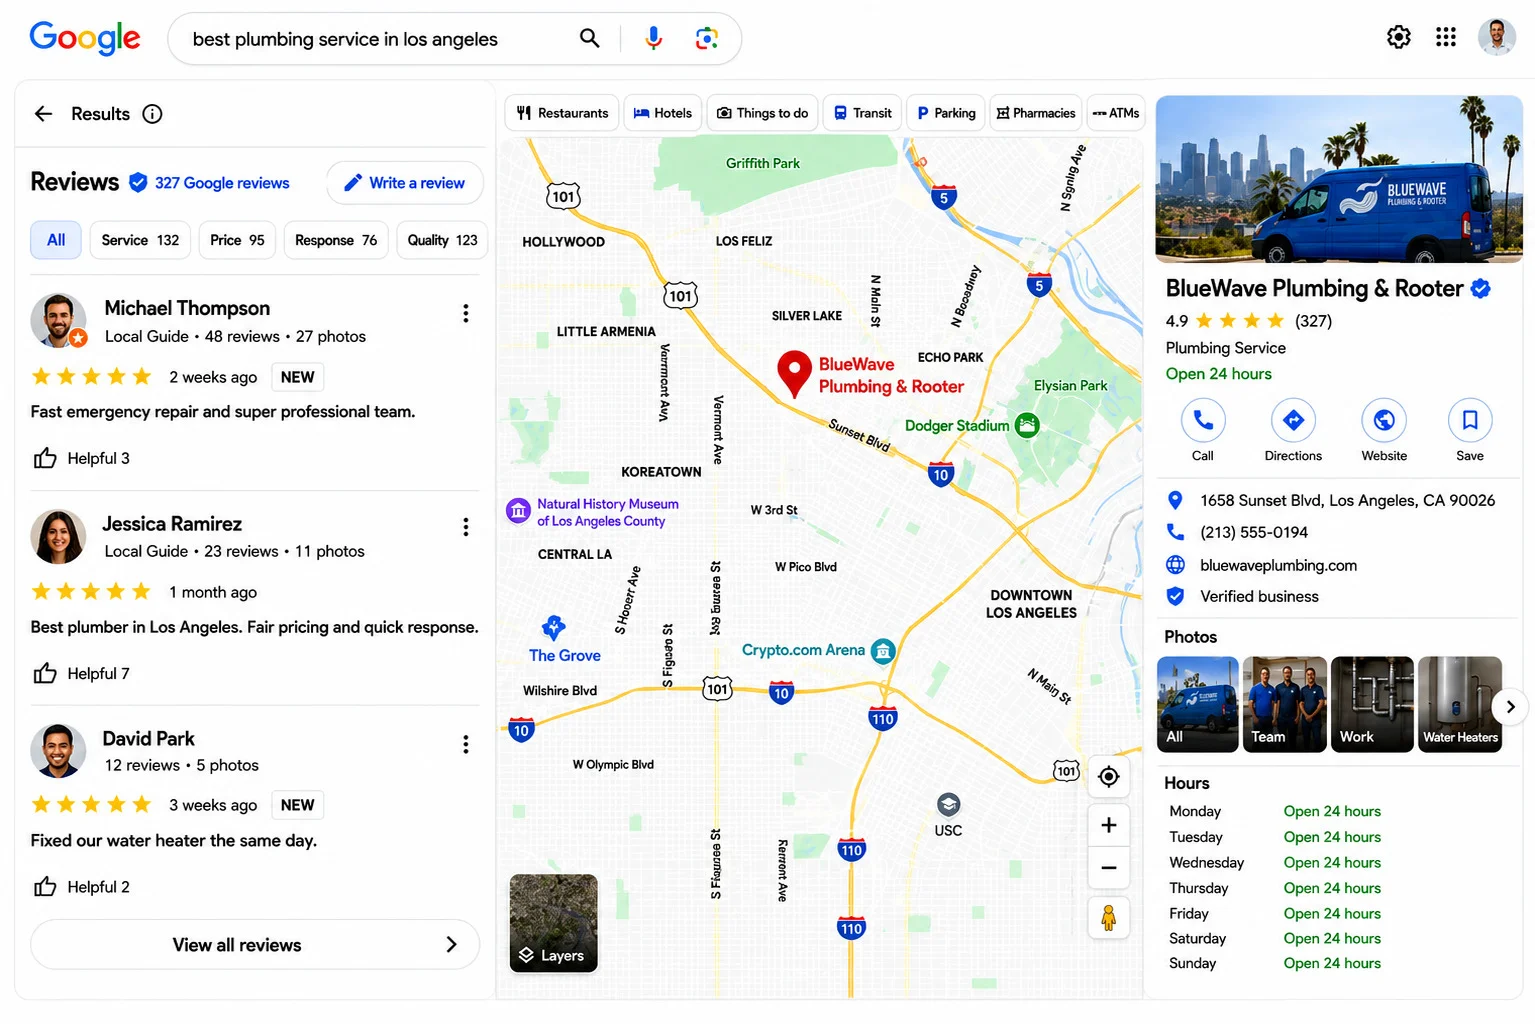Viewport: 1535px width, 1024px height.
Task: Show Transit on the map
Action: [x=863, y=113]
